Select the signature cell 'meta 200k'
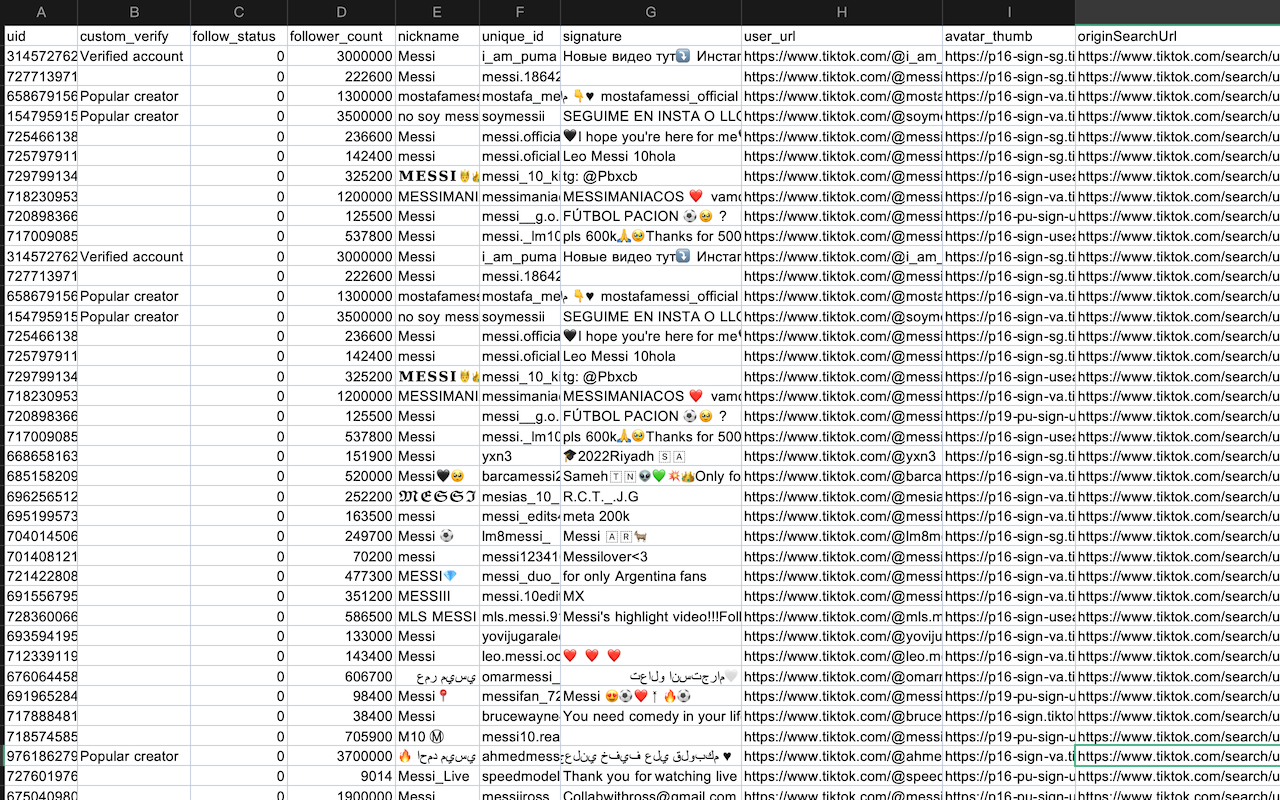1280x800 pixels. pyautogui.click(x=651, y=516)
